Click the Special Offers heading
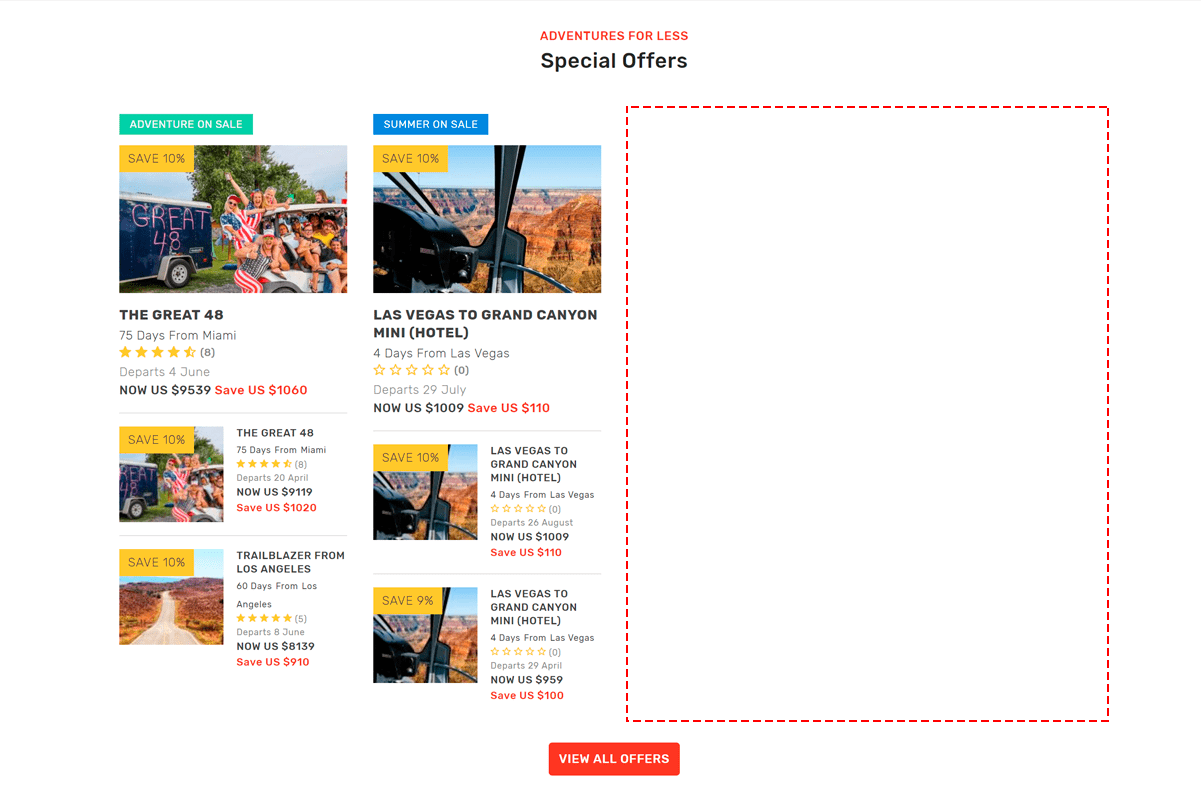 tap(614, 61)
